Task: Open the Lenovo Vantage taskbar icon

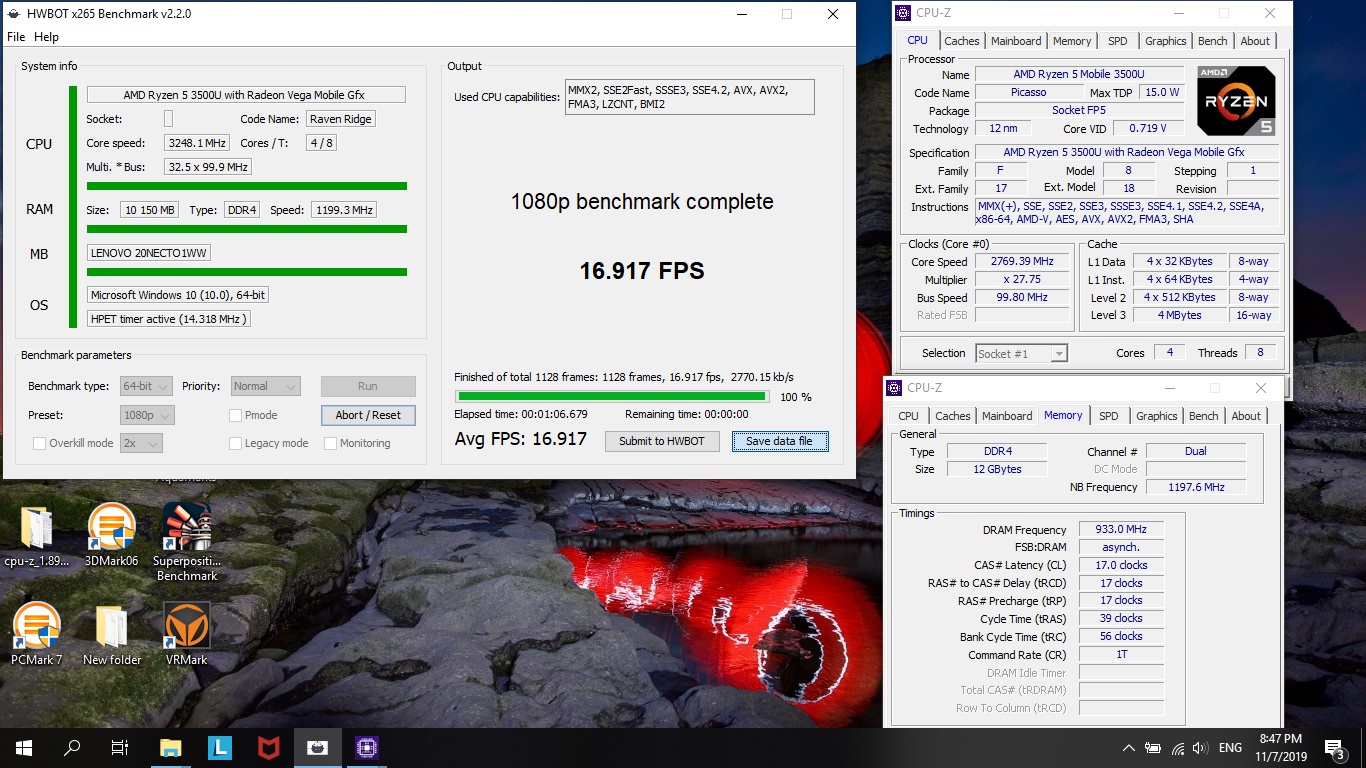Action: pyautogui.click(x=220, y=747)
